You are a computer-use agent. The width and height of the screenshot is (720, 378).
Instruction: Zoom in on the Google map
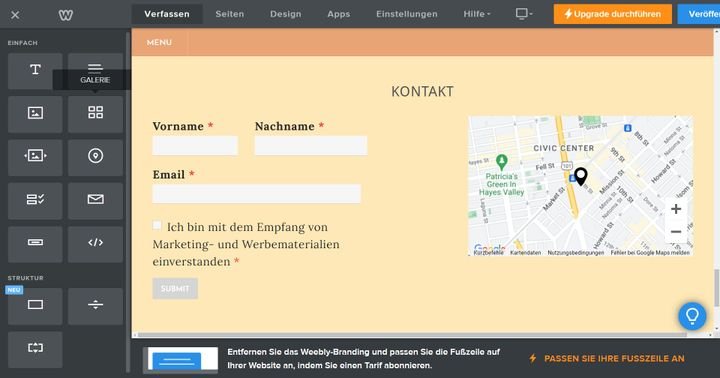pyautogui.click(x=676, y=209)
